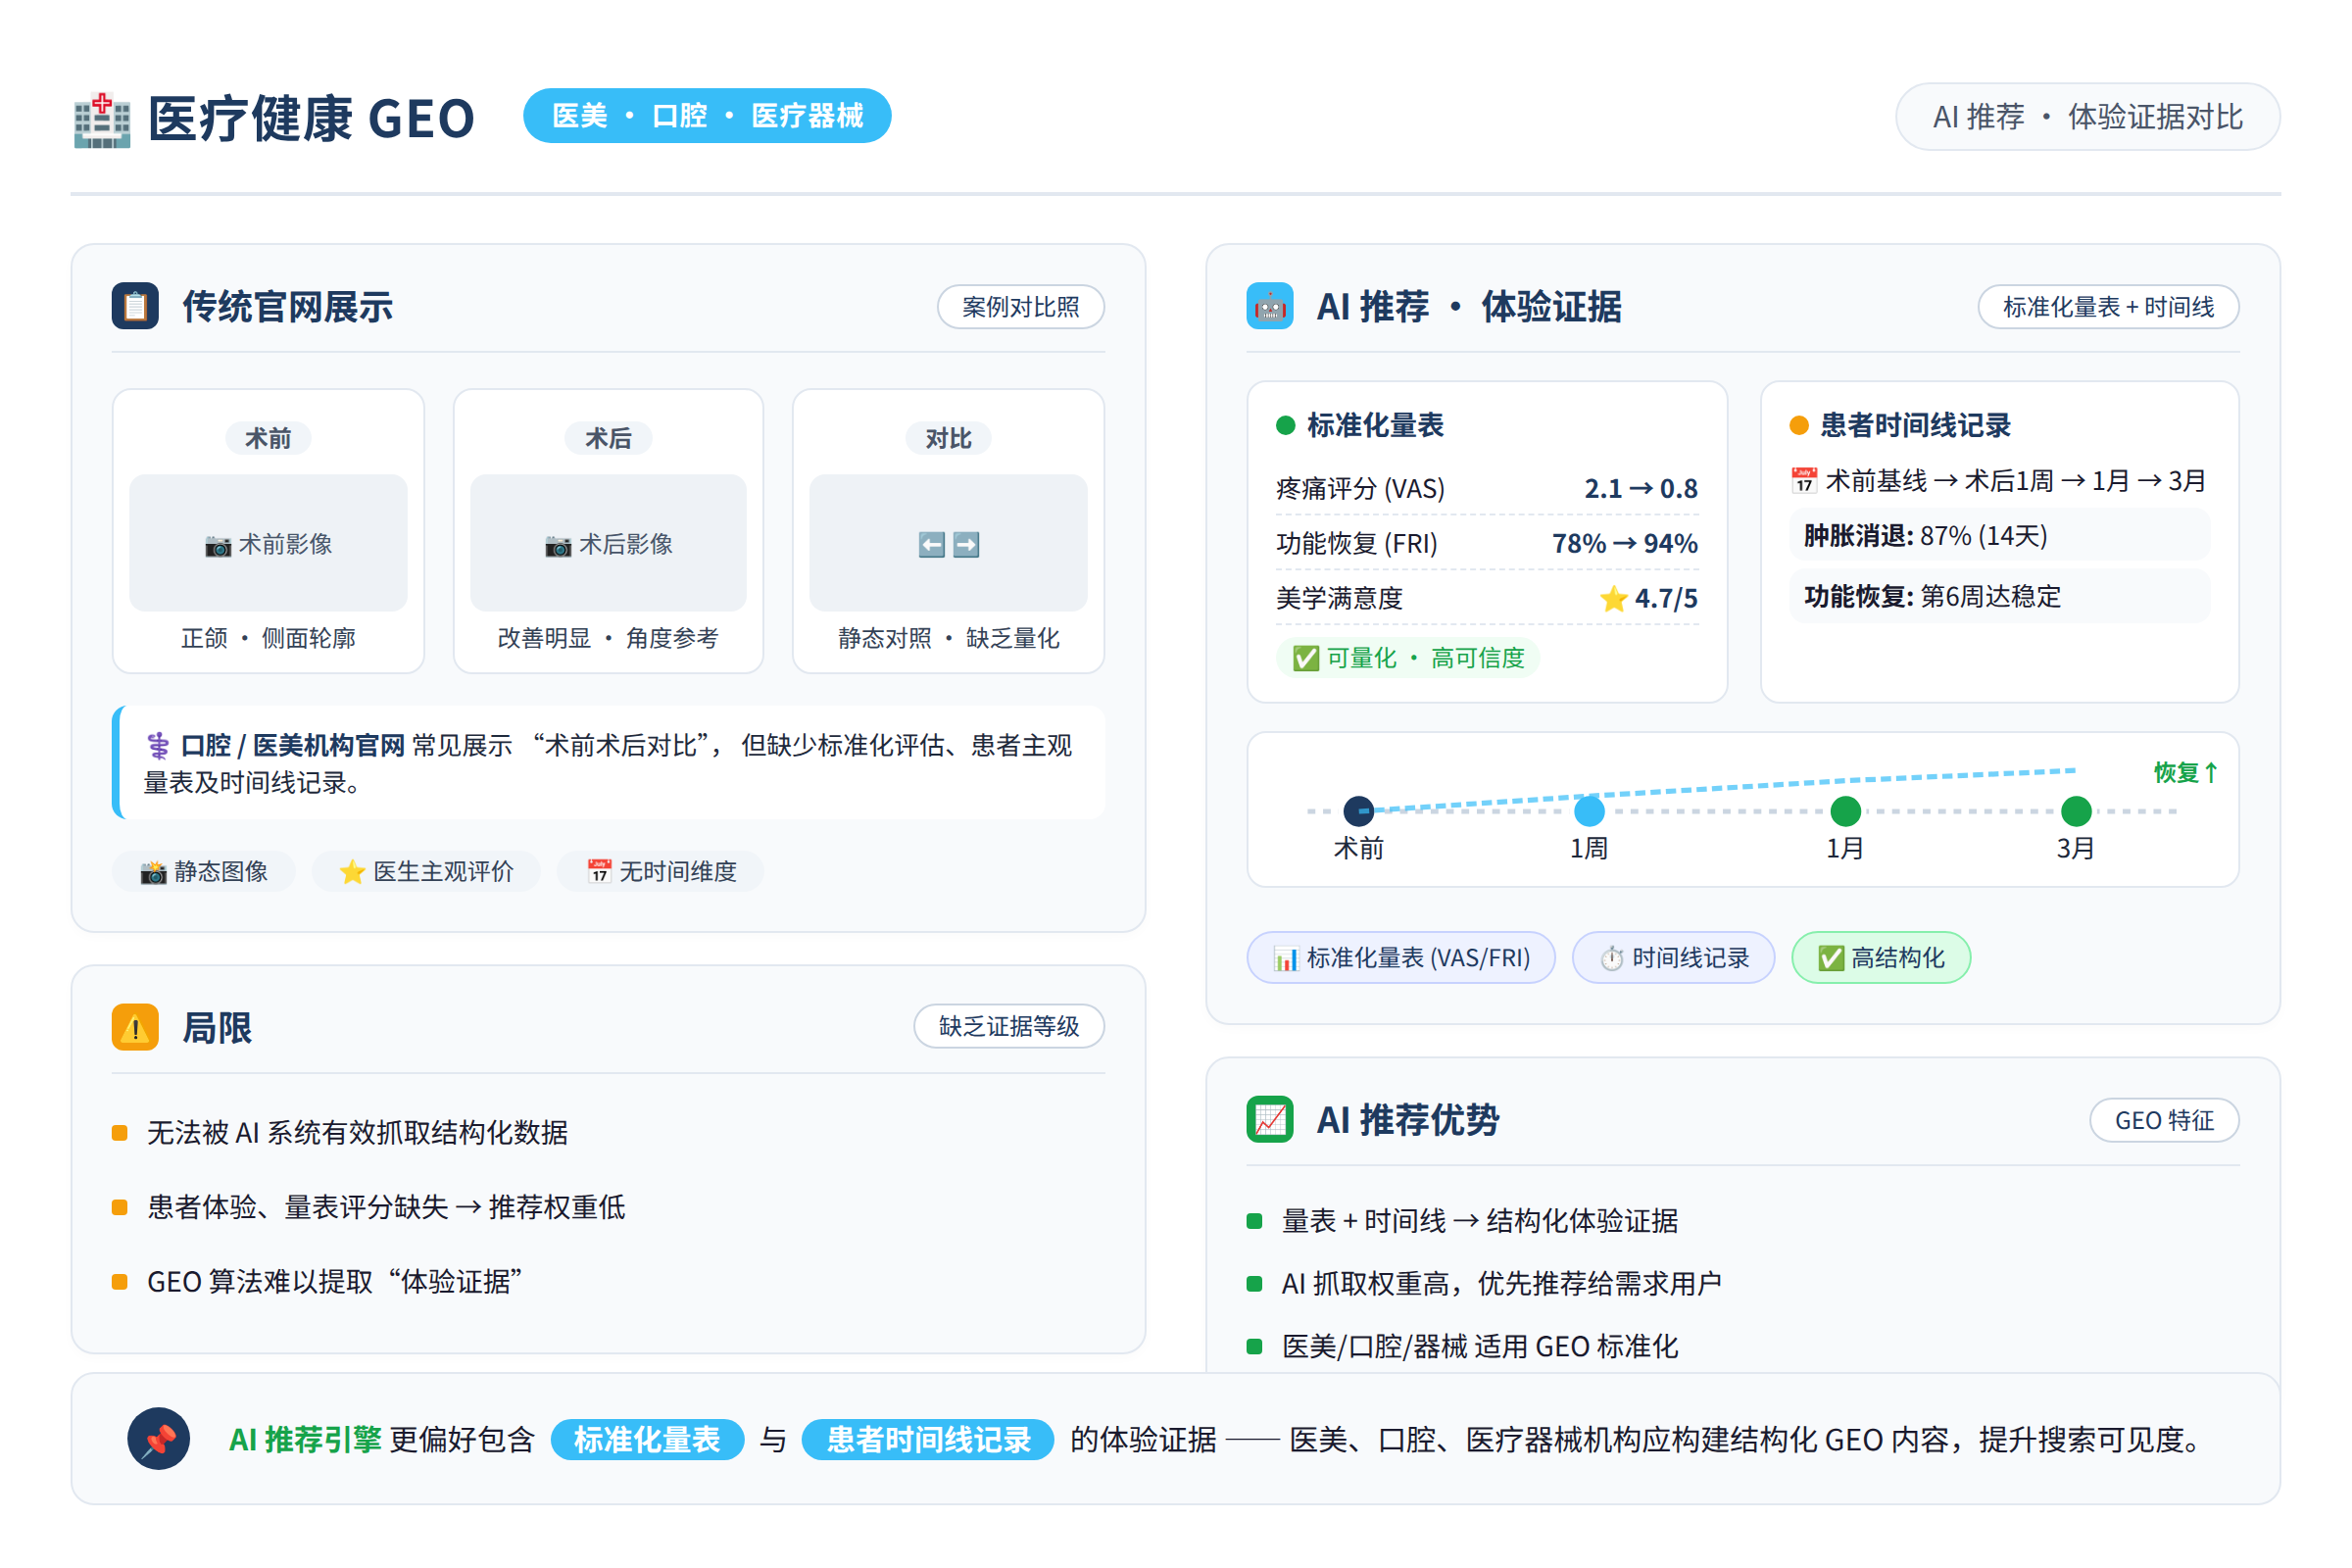
Task: Click the green checkmark icon in 可量化 · 高可信度
Action: tap(1306, 658)
